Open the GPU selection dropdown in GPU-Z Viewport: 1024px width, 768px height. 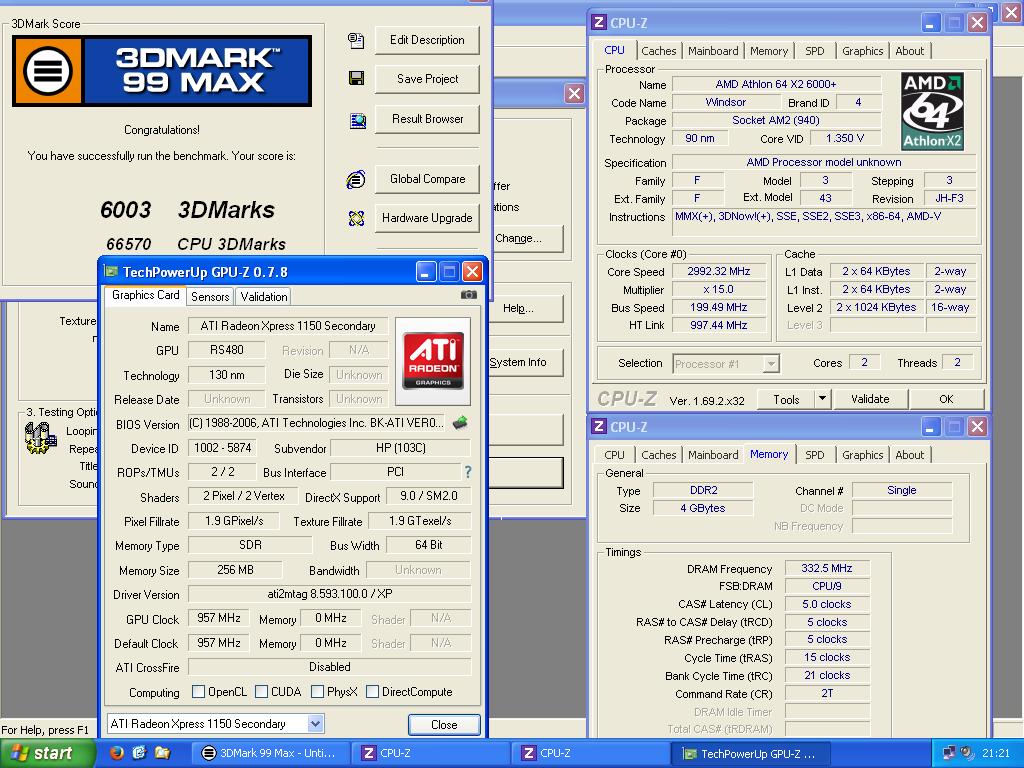[x=315, y=724]
